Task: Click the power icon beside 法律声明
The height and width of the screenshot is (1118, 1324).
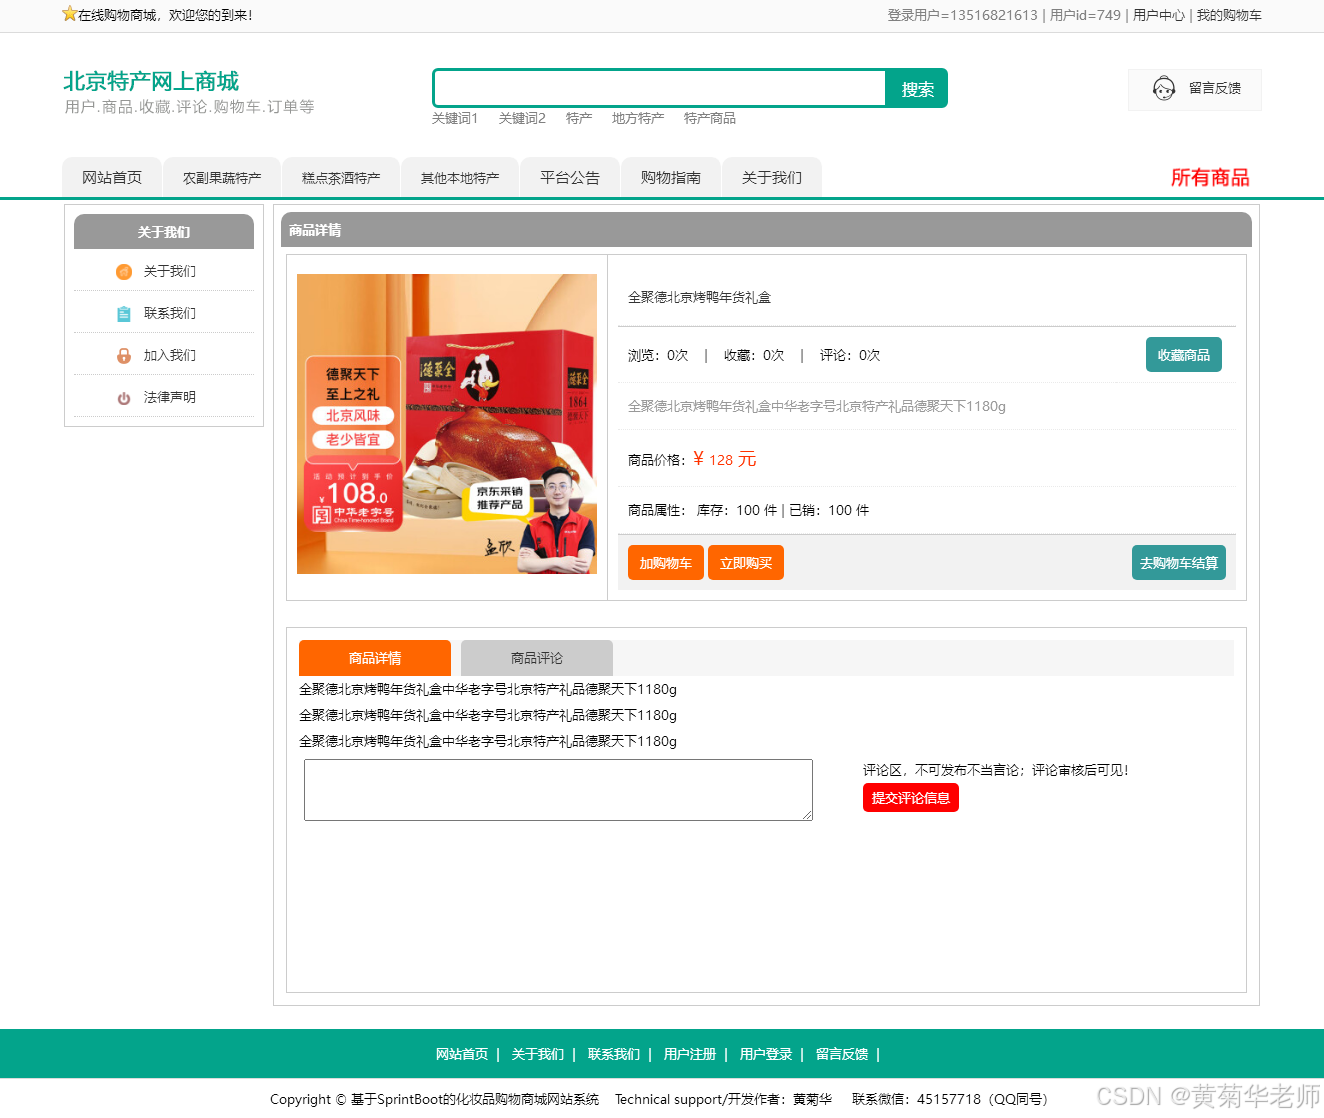Action: point(124,398)
